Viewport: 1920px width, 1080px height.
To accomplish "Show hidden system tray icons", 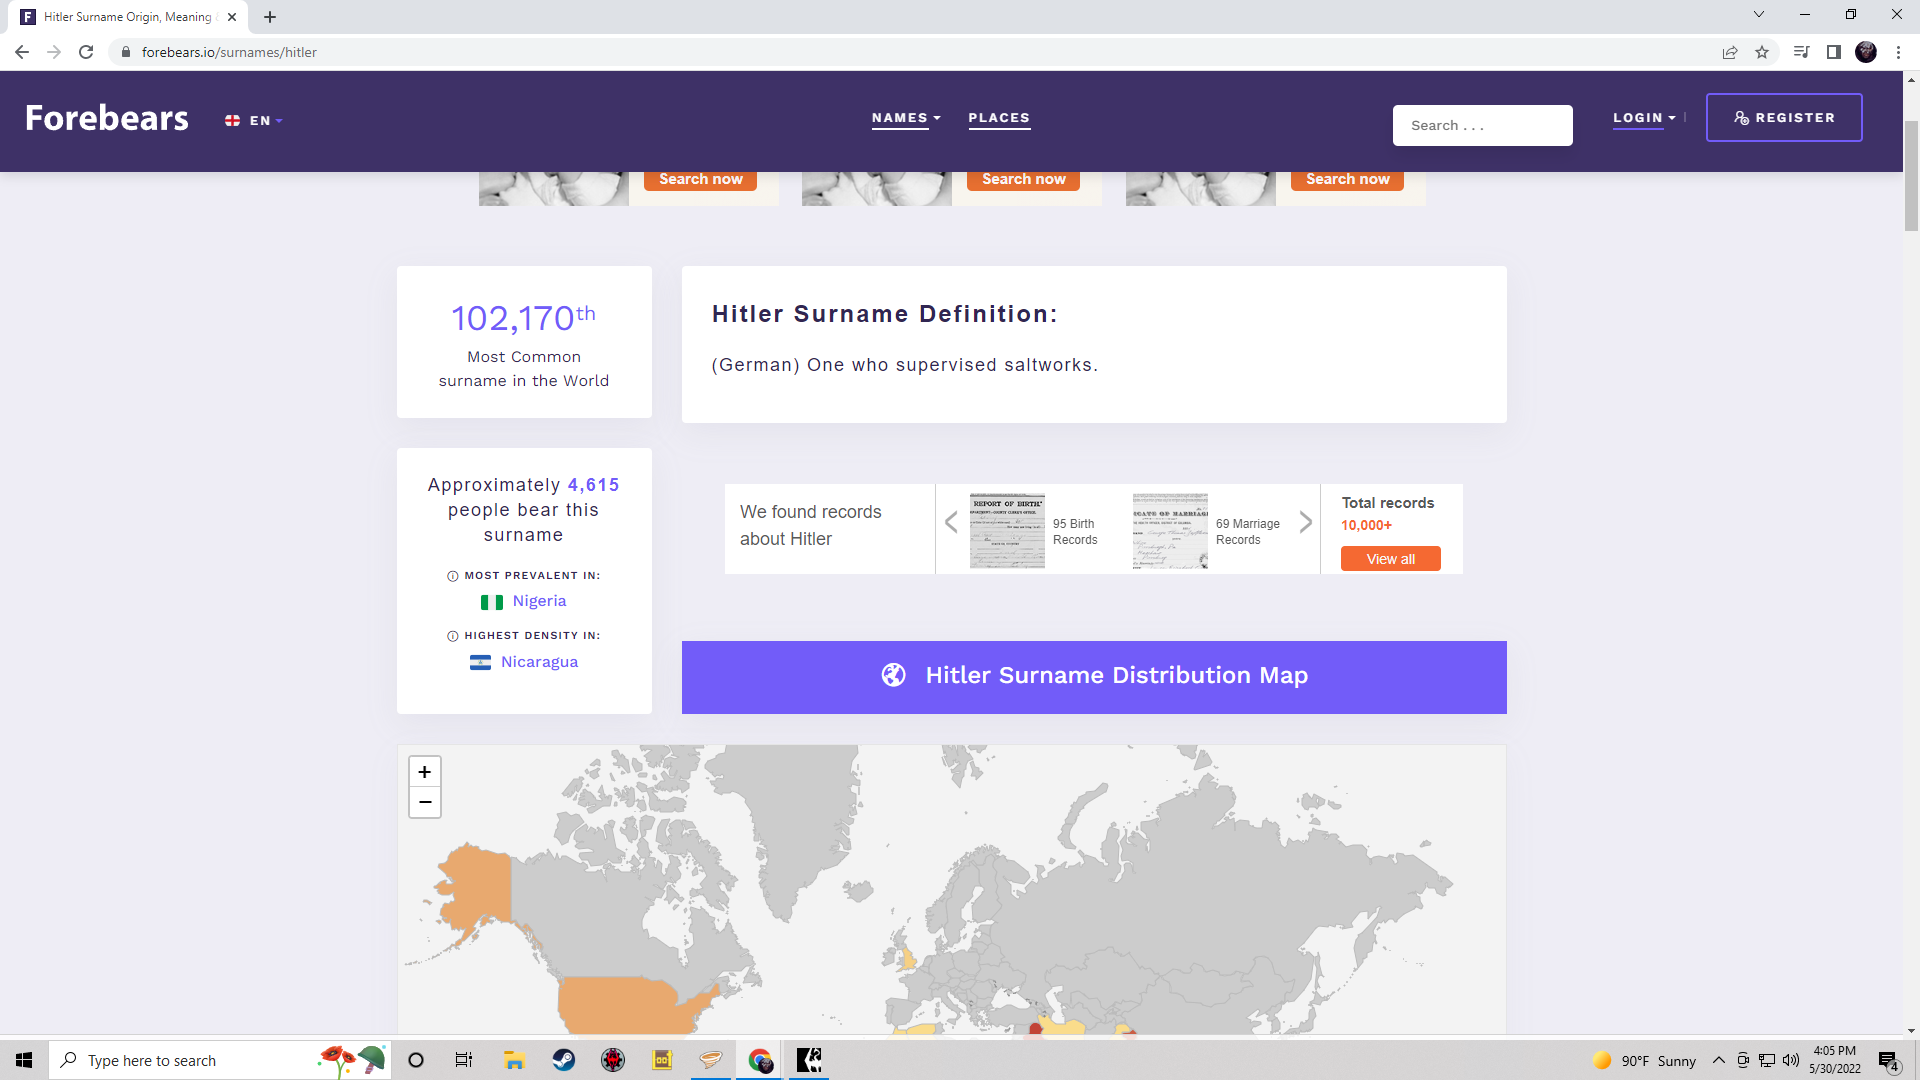I will (x=1719, y=1060).
